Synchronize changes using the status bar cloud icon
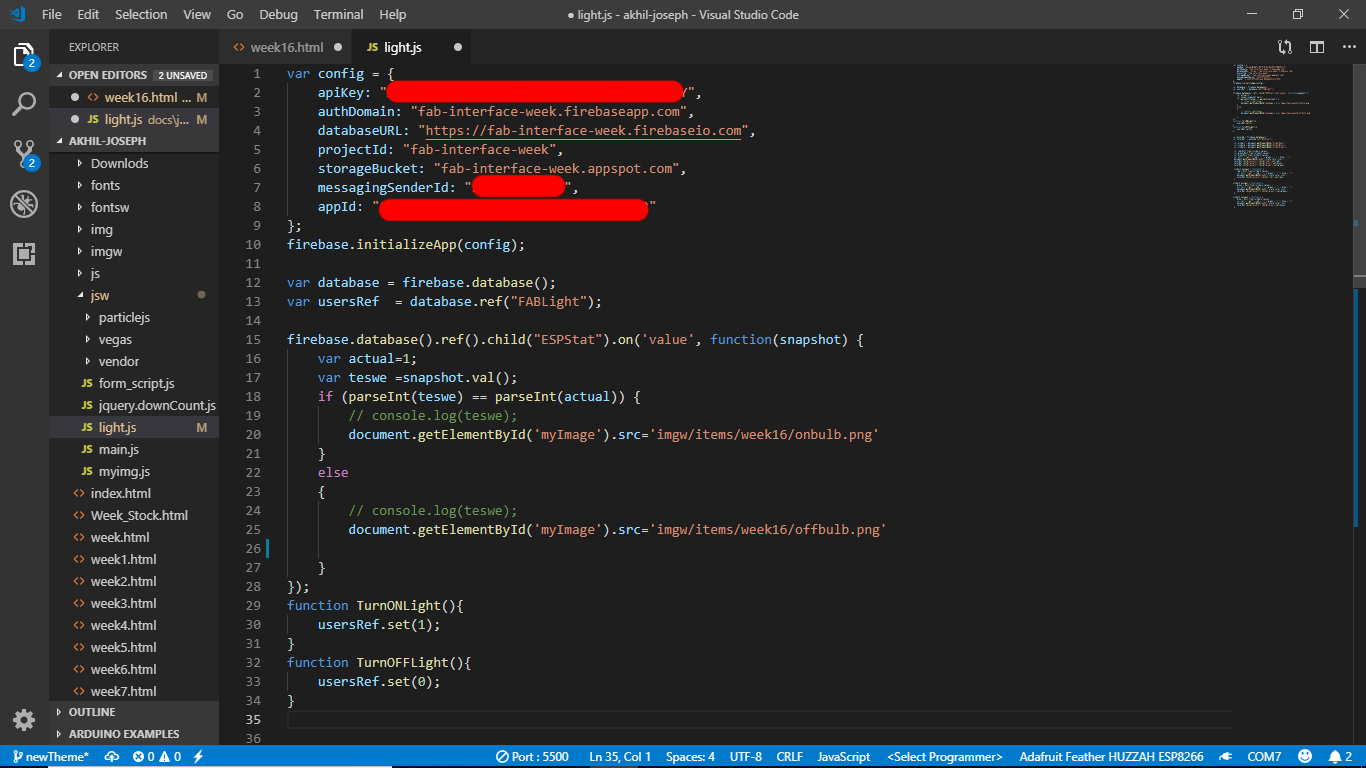Screen dimensions: 1366x768 click(112, 757)
